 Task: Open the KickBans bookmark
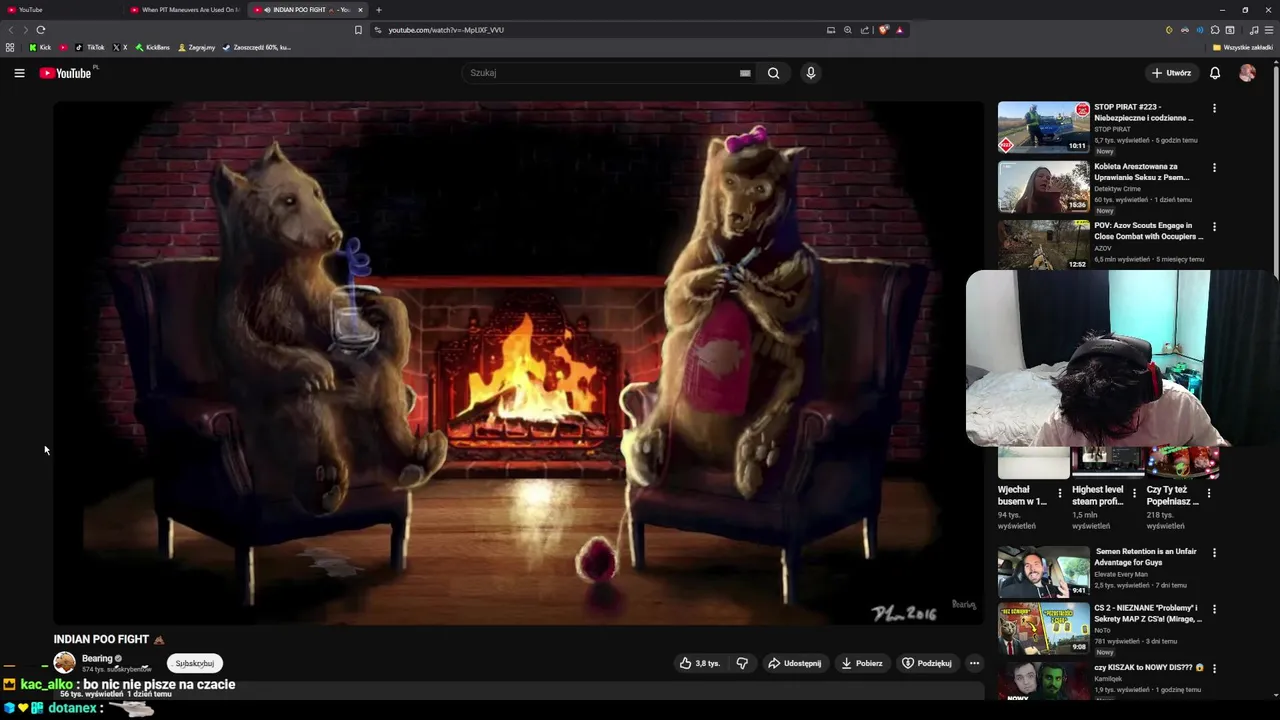(x=152, y=47)
